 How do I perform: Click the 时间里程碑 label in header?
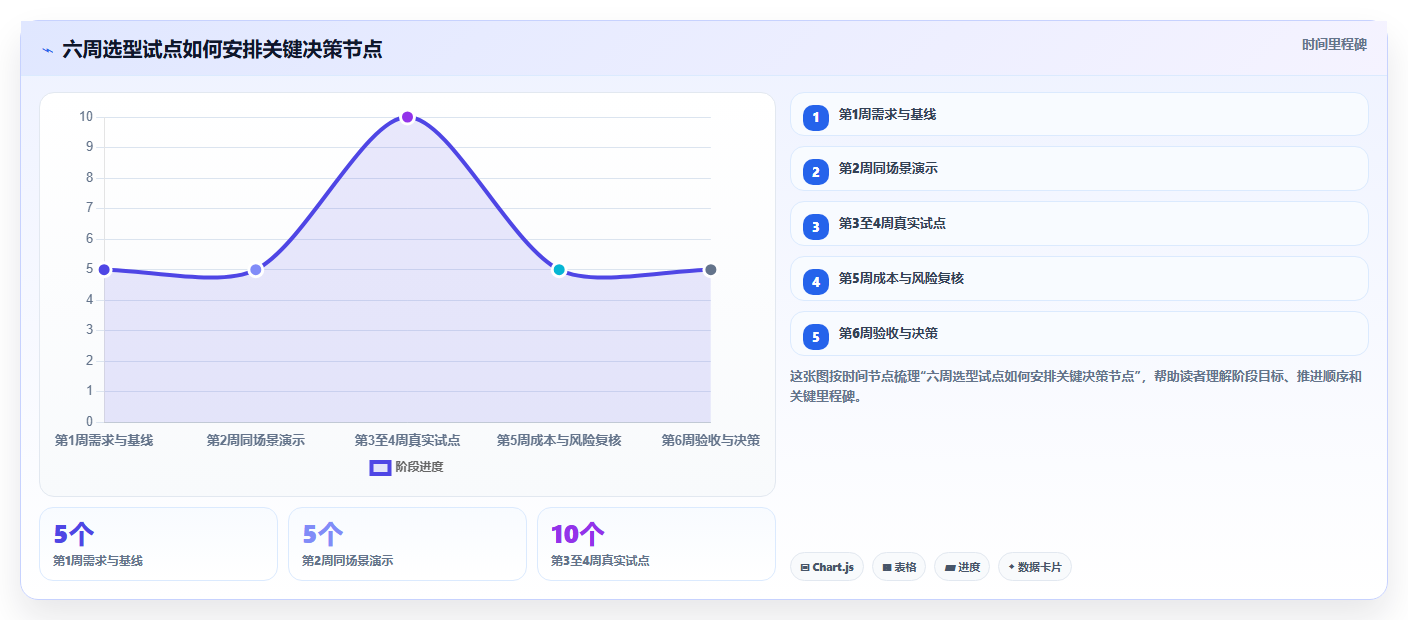click(x=1334, y=45)
